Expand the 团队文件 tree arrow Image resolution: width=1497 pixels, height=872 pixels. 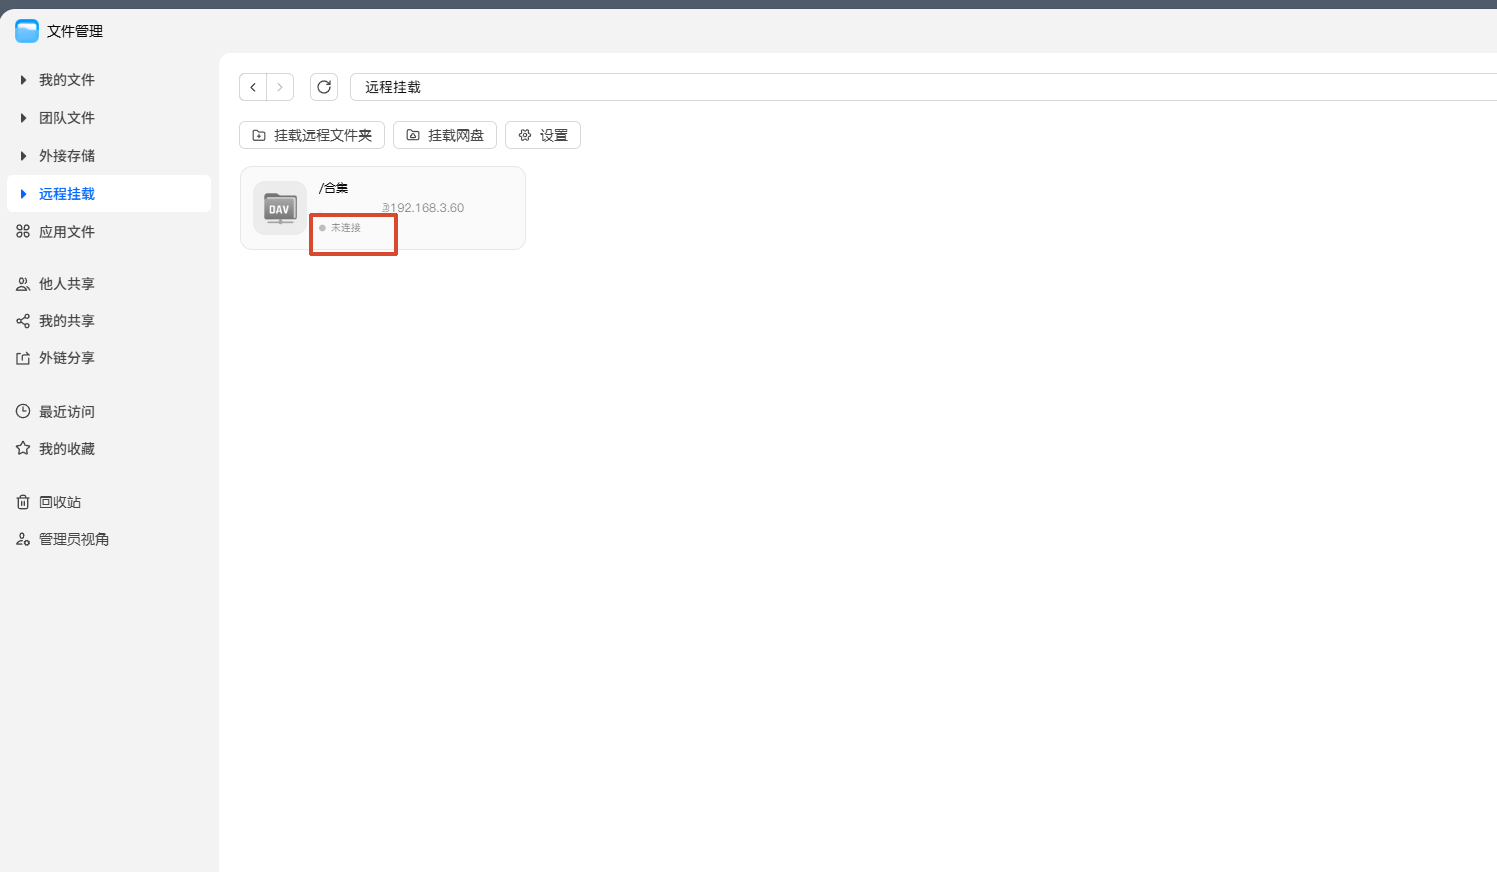coord(23,118)
